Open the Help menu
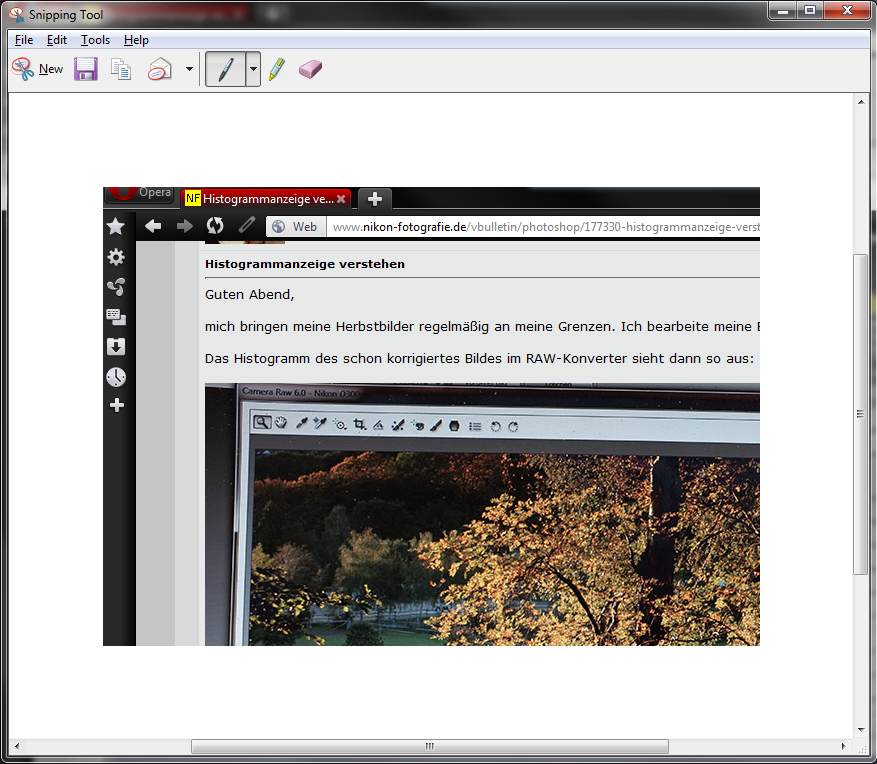The image size is (877, 764). [x=136, y=40]
